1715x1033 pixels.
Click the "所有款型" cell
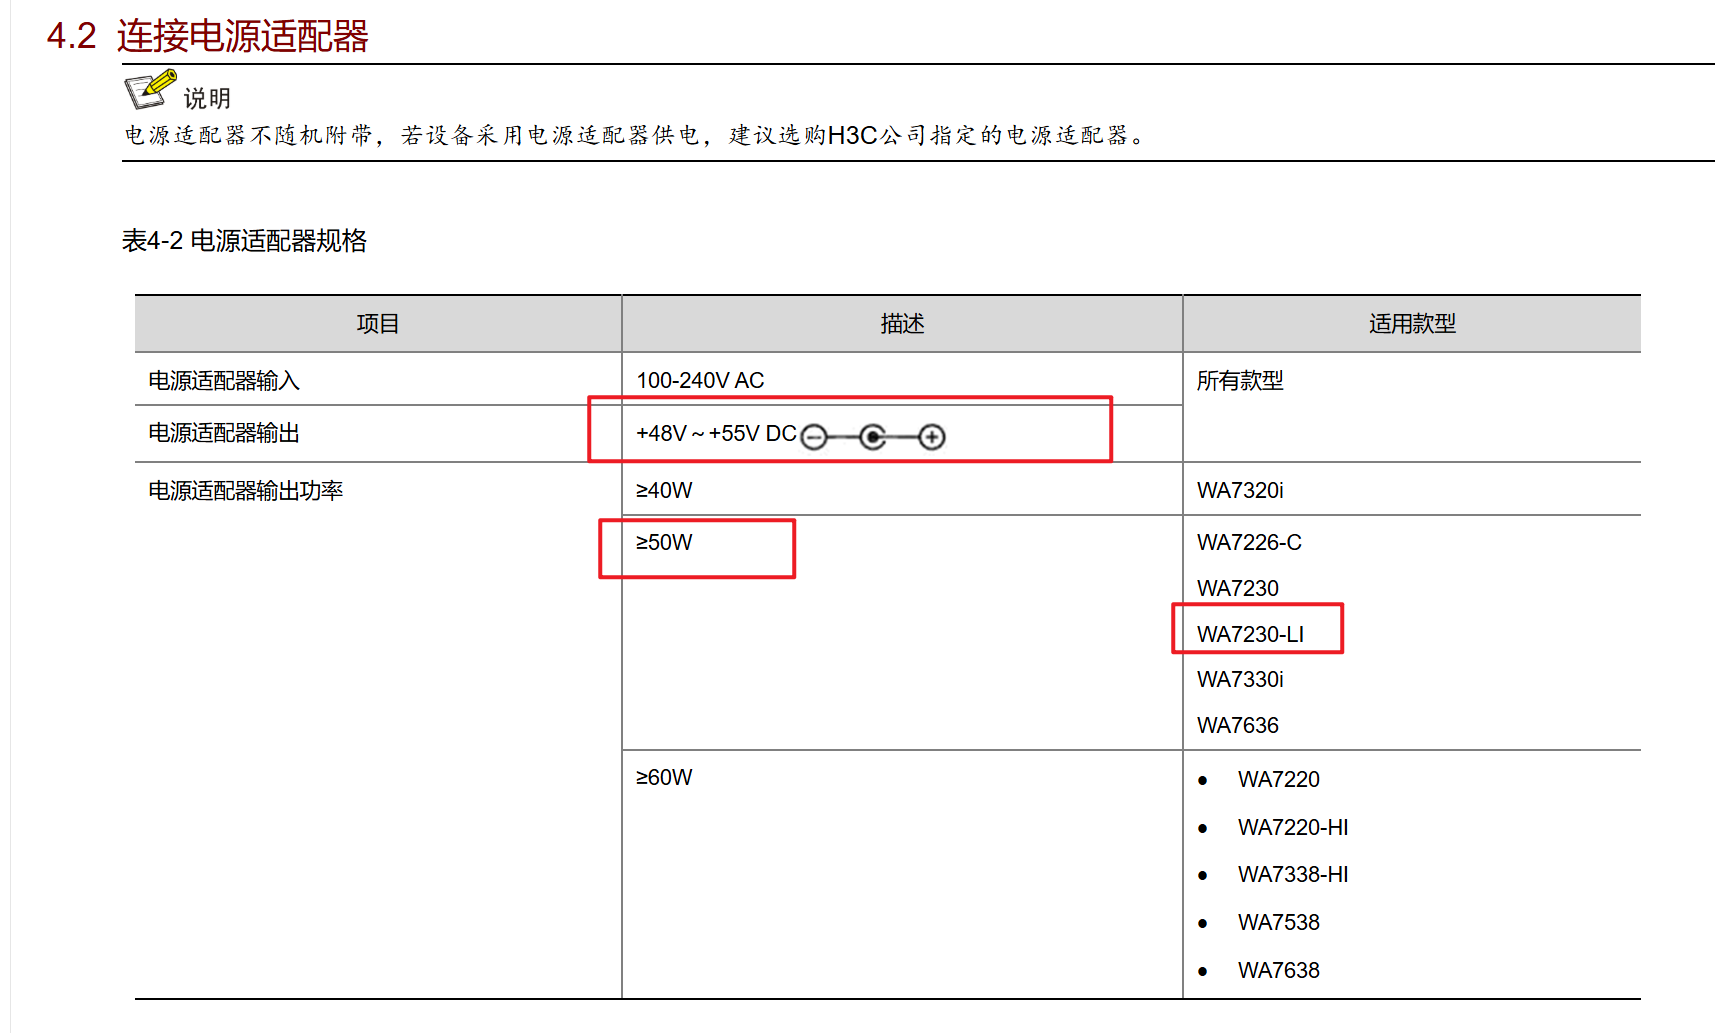1240,381
